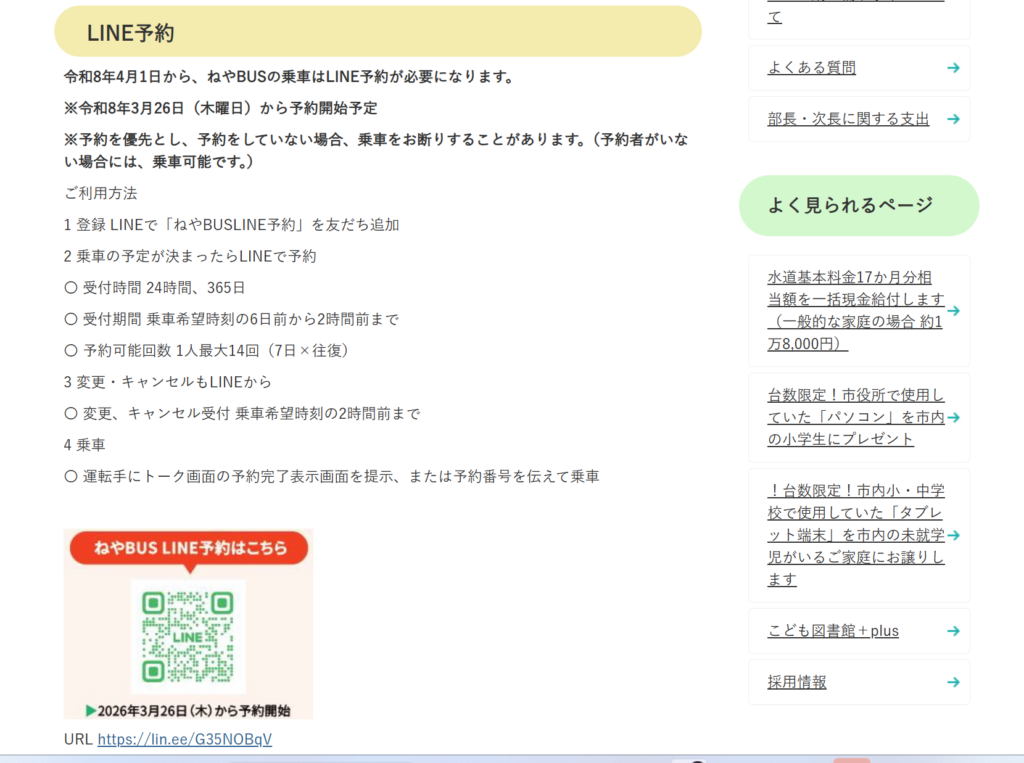Open the こども図書館+plus link
The width and height of the screenshot is (1024, 763).
point(833,630)
